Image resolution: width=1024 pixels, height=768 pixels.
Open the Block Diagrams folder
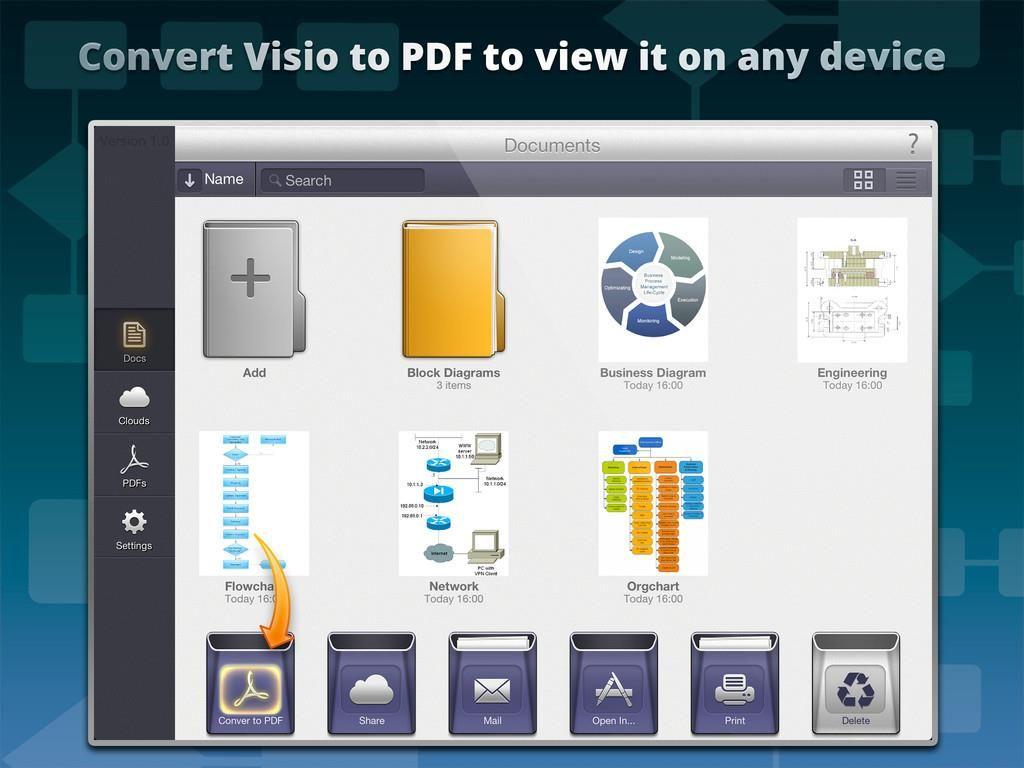click(x=454, y=289)
